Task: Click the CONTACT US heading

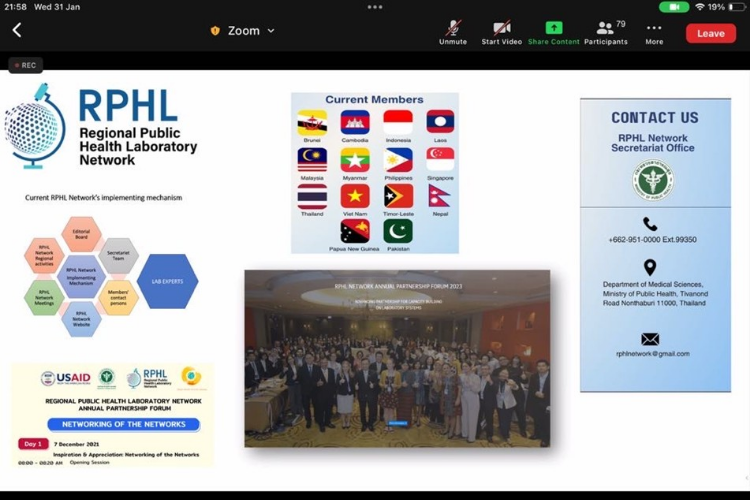Action: tap(655, 118)
